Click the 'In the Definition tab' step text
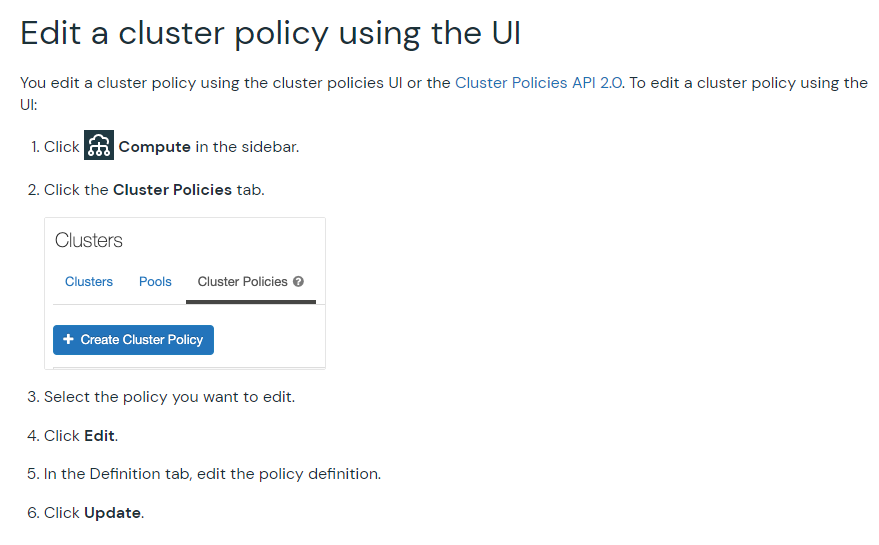879x545 pixels. click(x=212, y=474)
